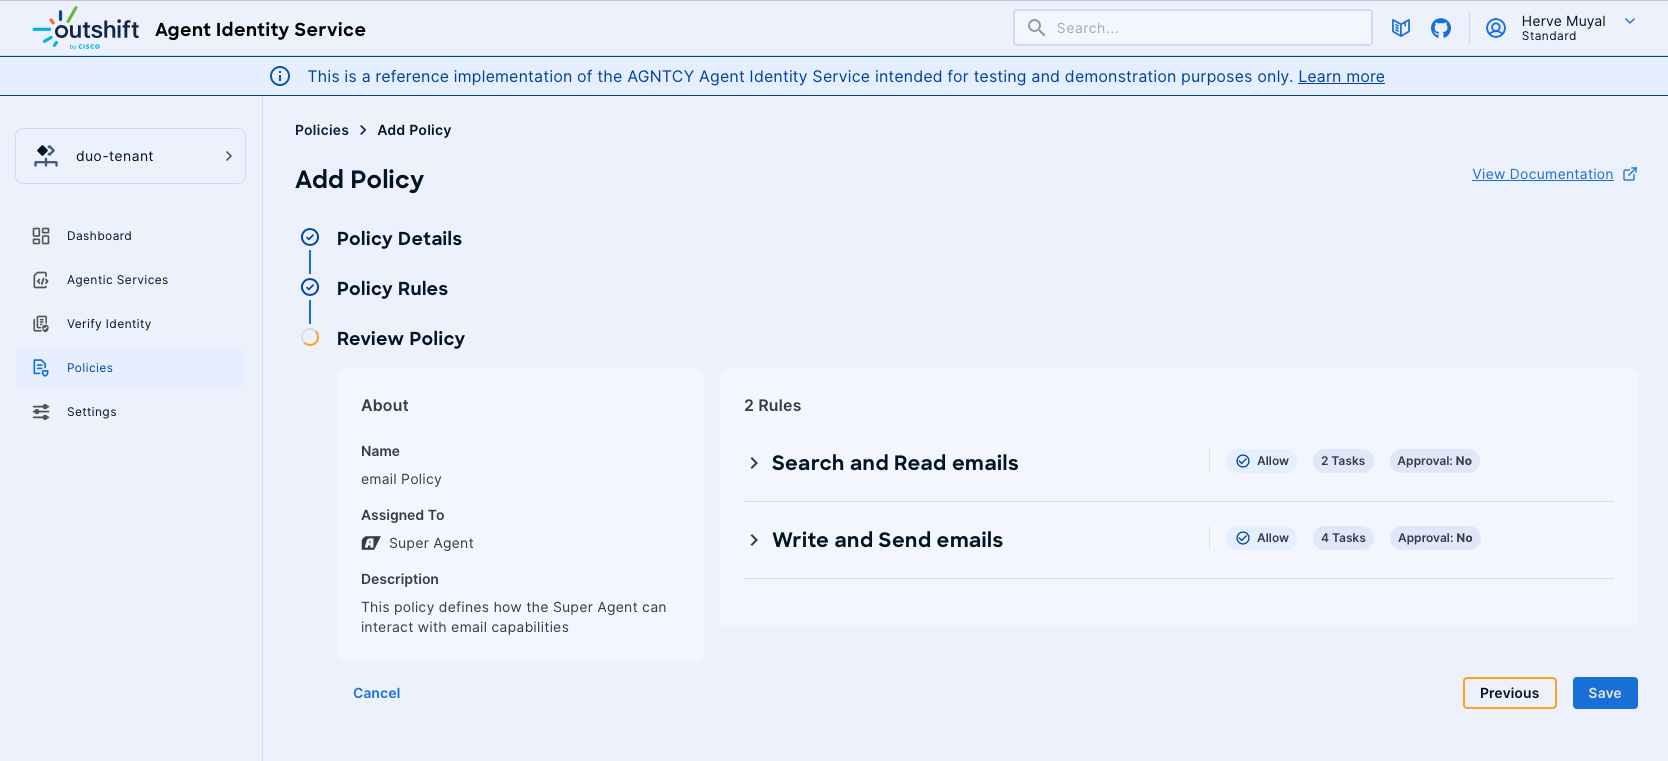Open the Herve Muyal account dropdown

(1630, 21)
